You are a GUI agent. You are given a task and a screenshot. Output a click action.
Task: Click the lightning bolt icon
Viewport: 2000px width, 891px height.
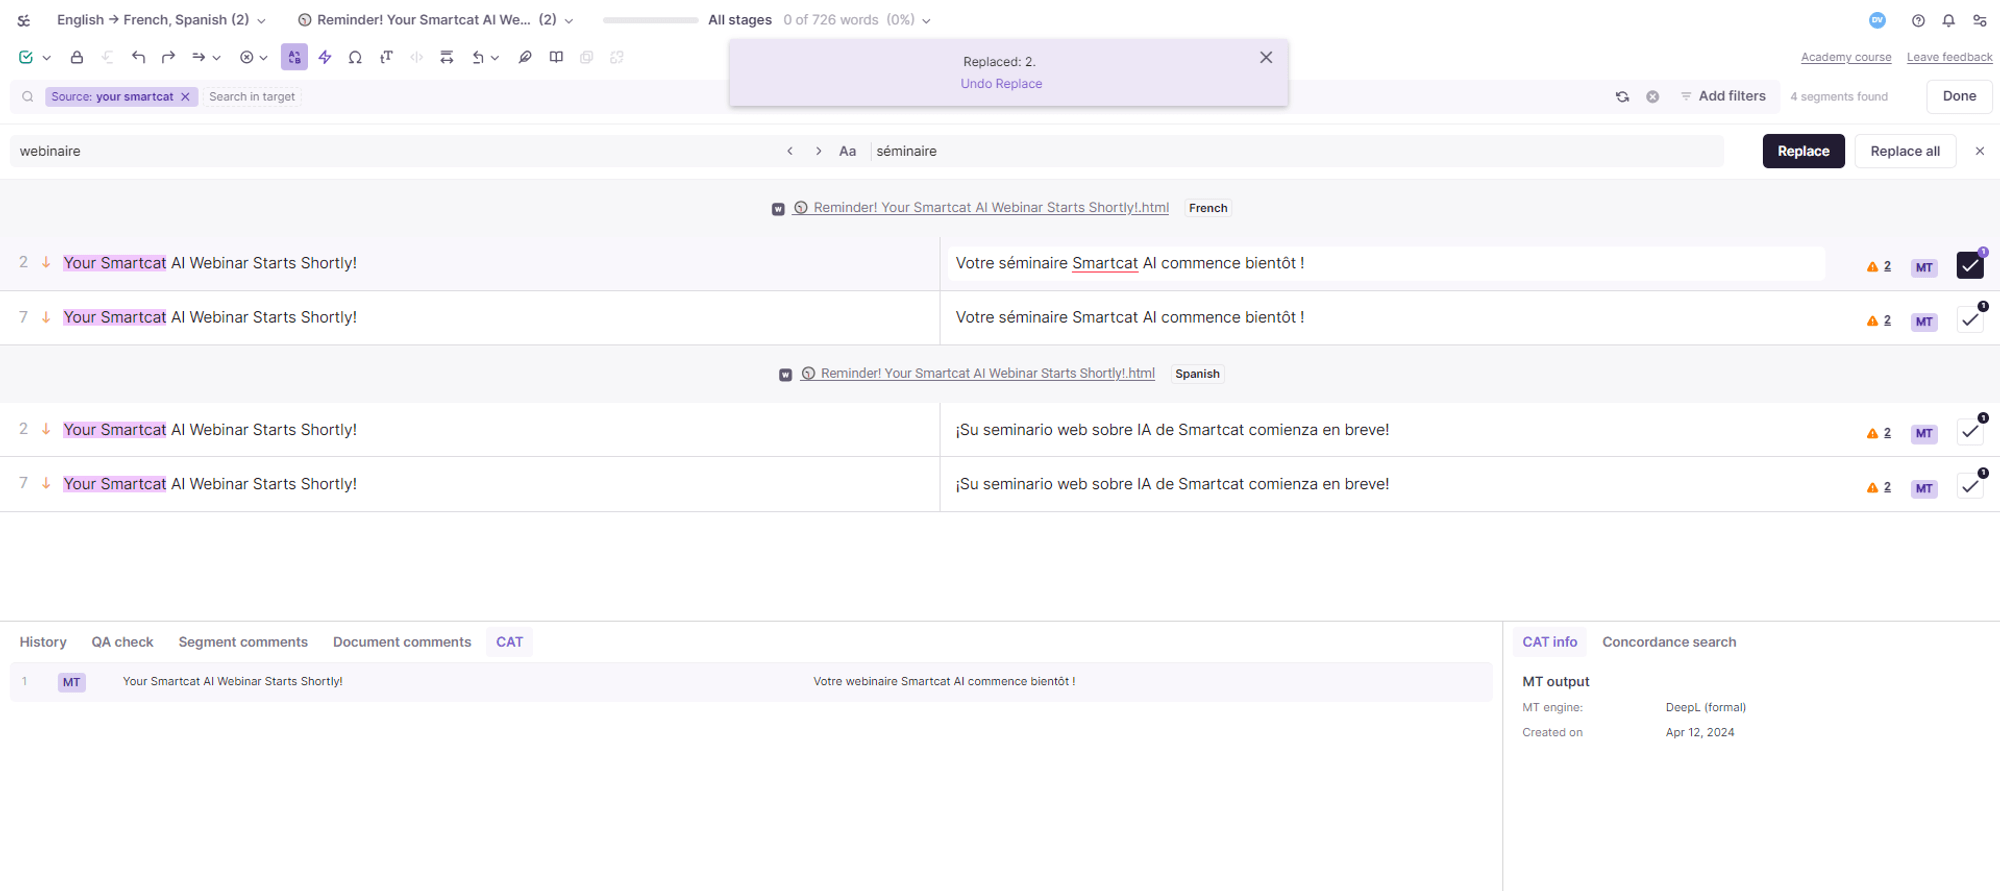tap(325, 57)
